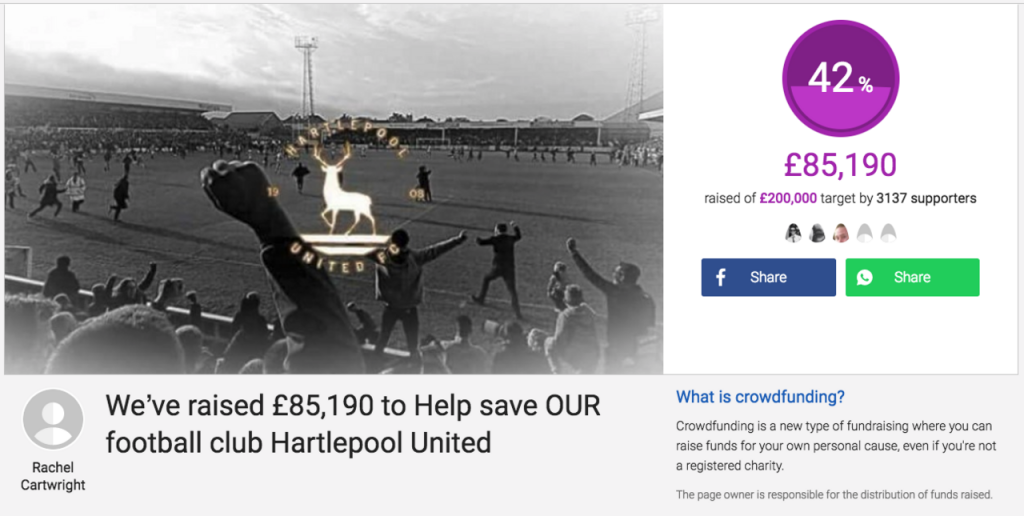Open the first supporter avatar

[x=793, y=233]
